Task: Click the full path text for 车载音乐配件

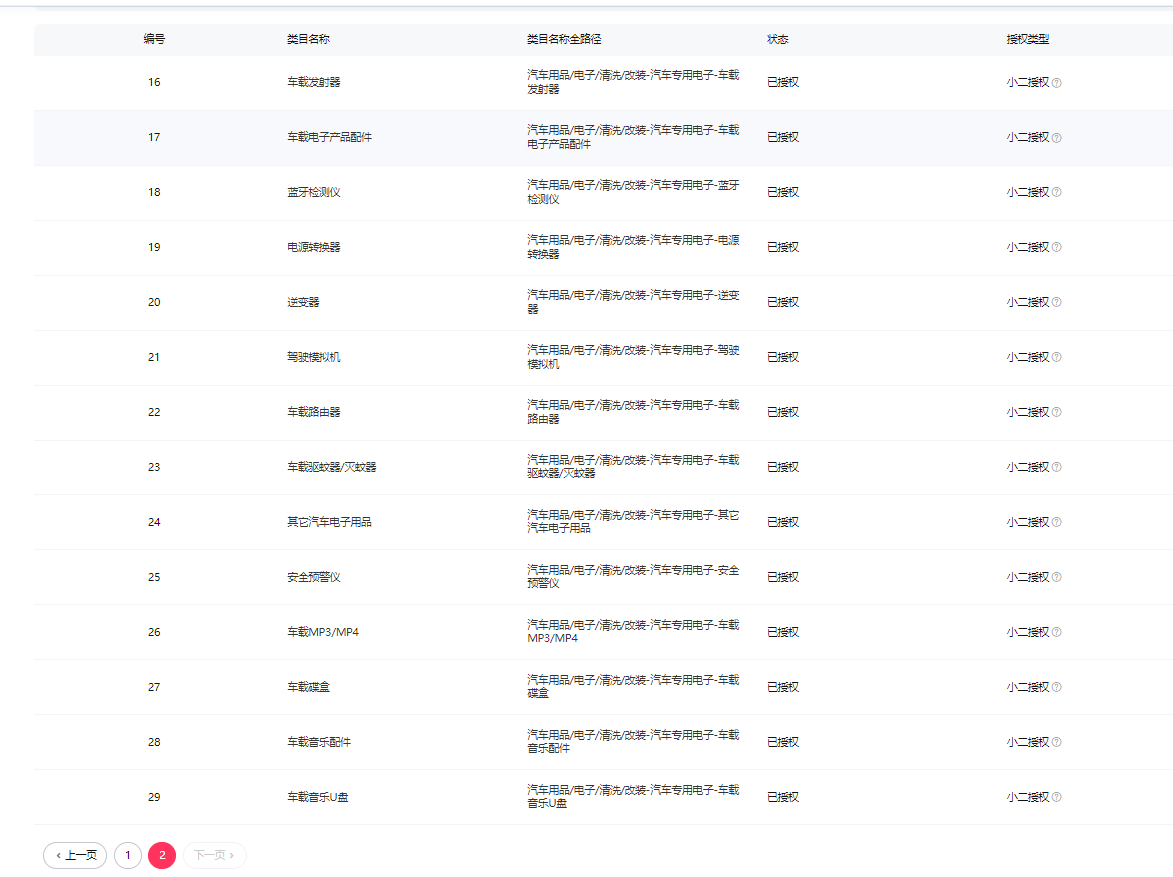Action: coord(633,742)
